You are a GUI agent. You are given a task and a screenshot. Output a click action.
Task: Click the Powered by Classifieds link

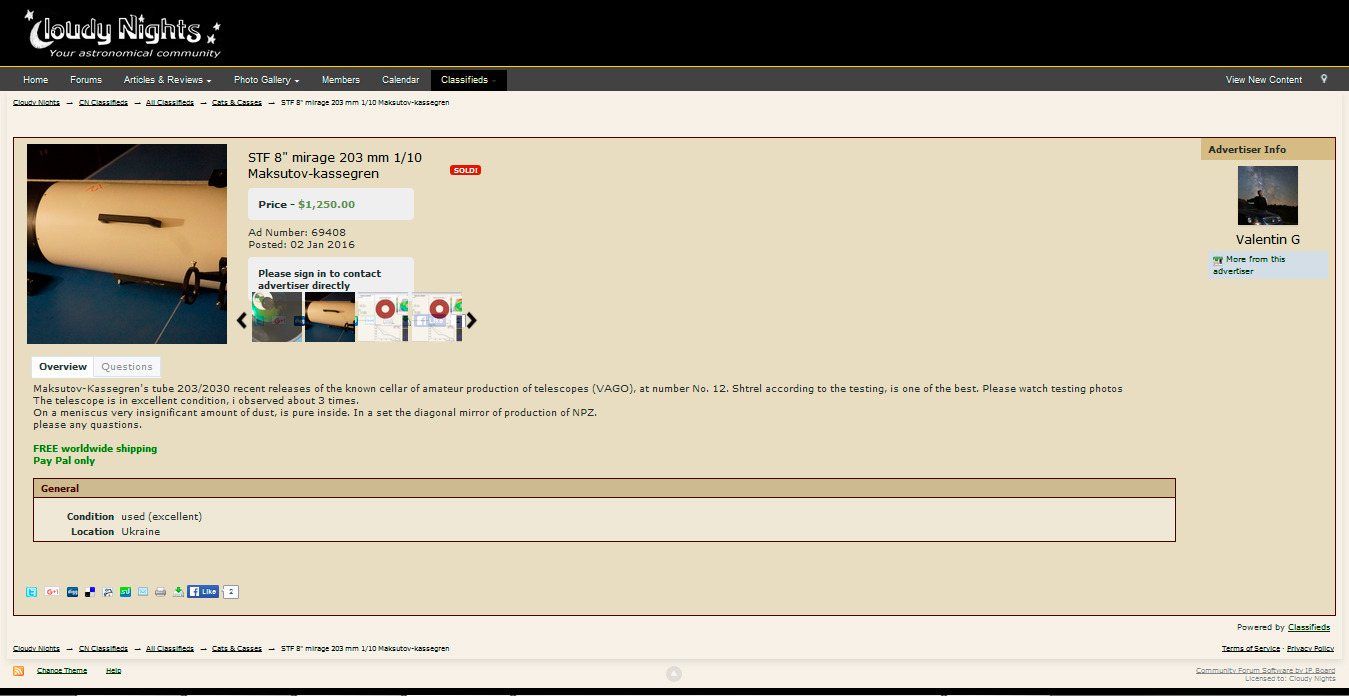[x=1309, y=628]
